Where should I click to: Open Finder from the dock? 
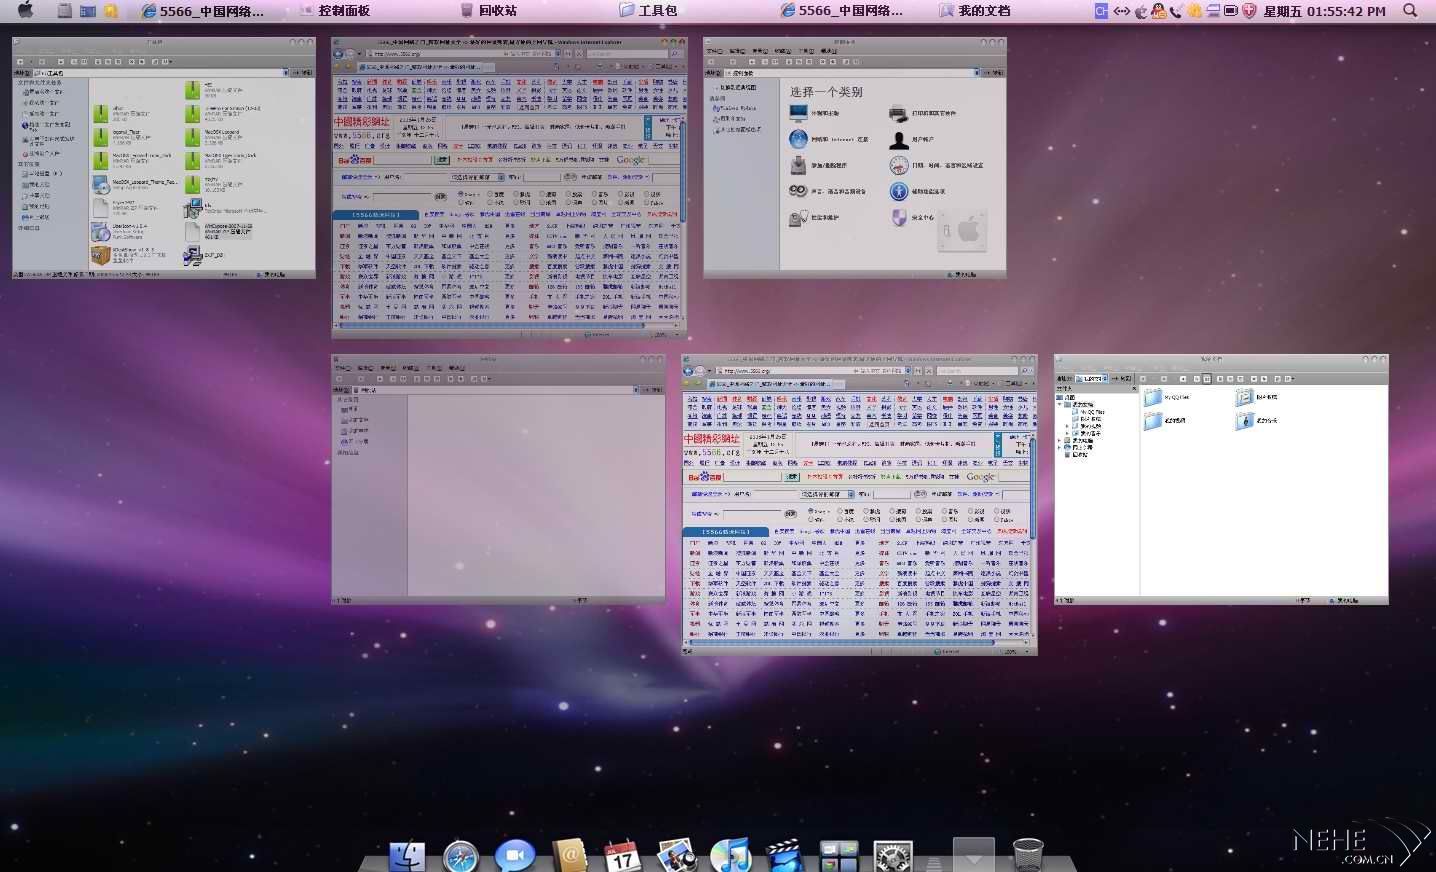point(407,857)
